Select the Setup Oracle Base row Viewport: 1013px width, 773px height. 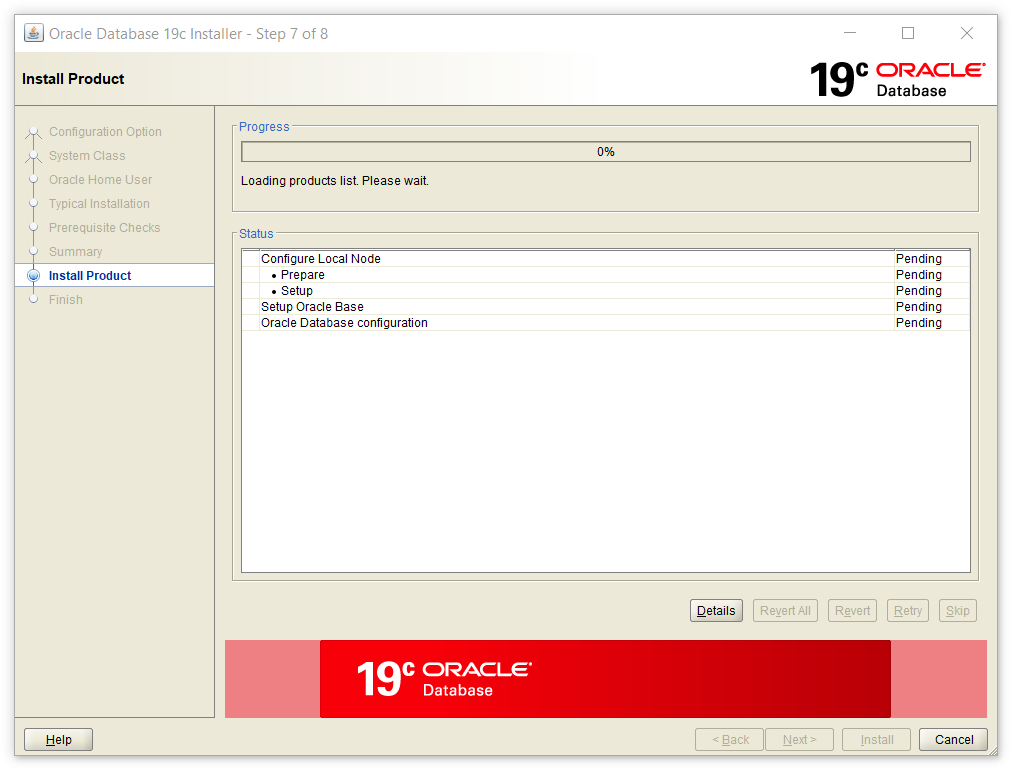pyautogui.click(x=312, y=307)
